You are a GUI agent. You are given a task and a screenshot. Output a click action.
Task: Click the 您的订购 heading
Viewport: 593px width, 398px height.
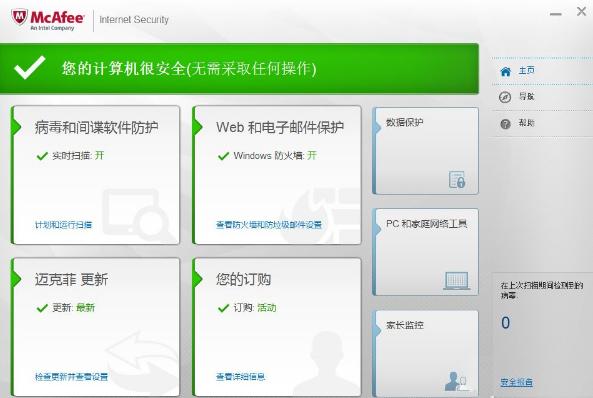(x=244, y=280)
